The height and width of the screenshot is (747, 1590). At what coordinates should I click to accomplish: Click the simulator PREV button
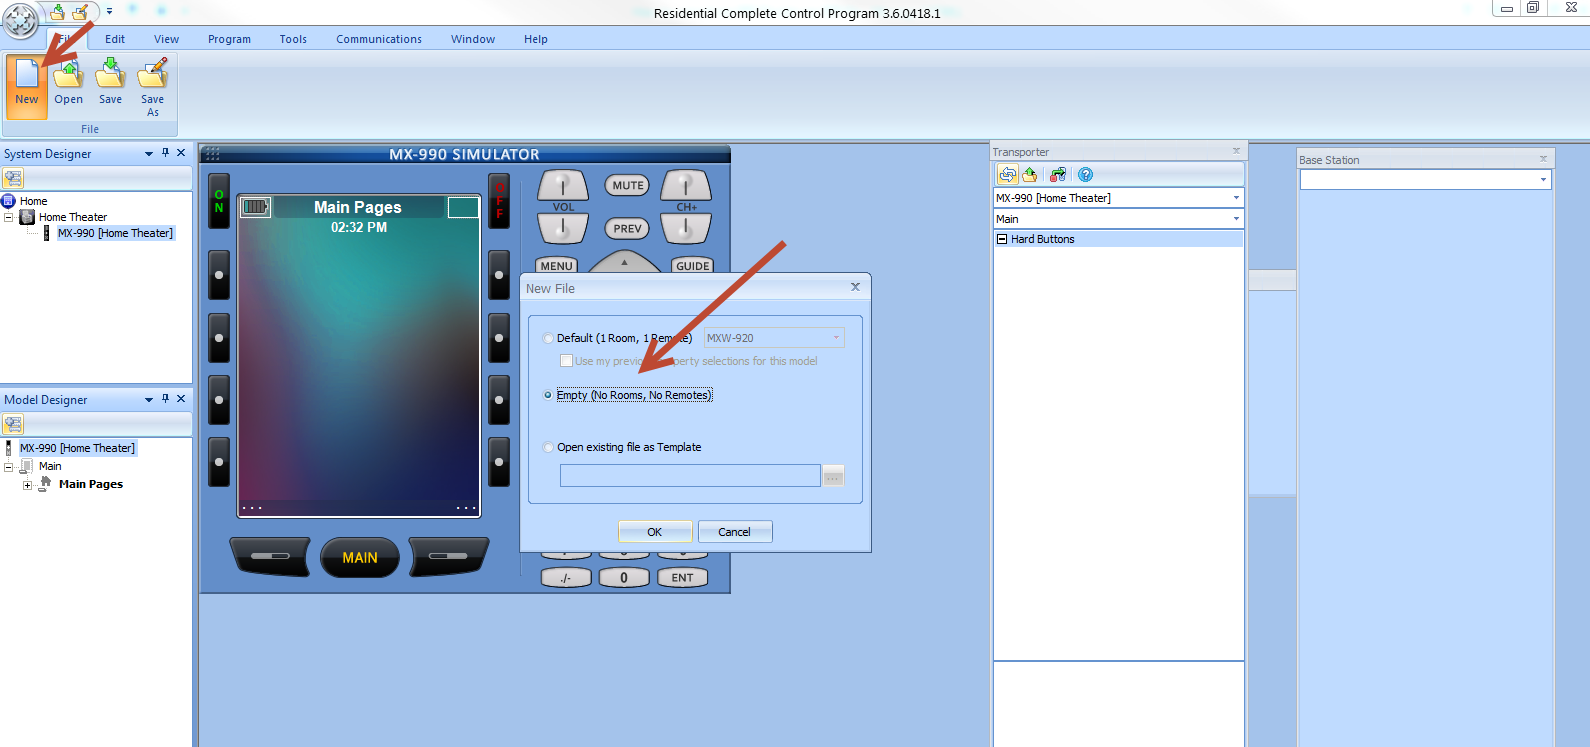(x=628, y=228)
